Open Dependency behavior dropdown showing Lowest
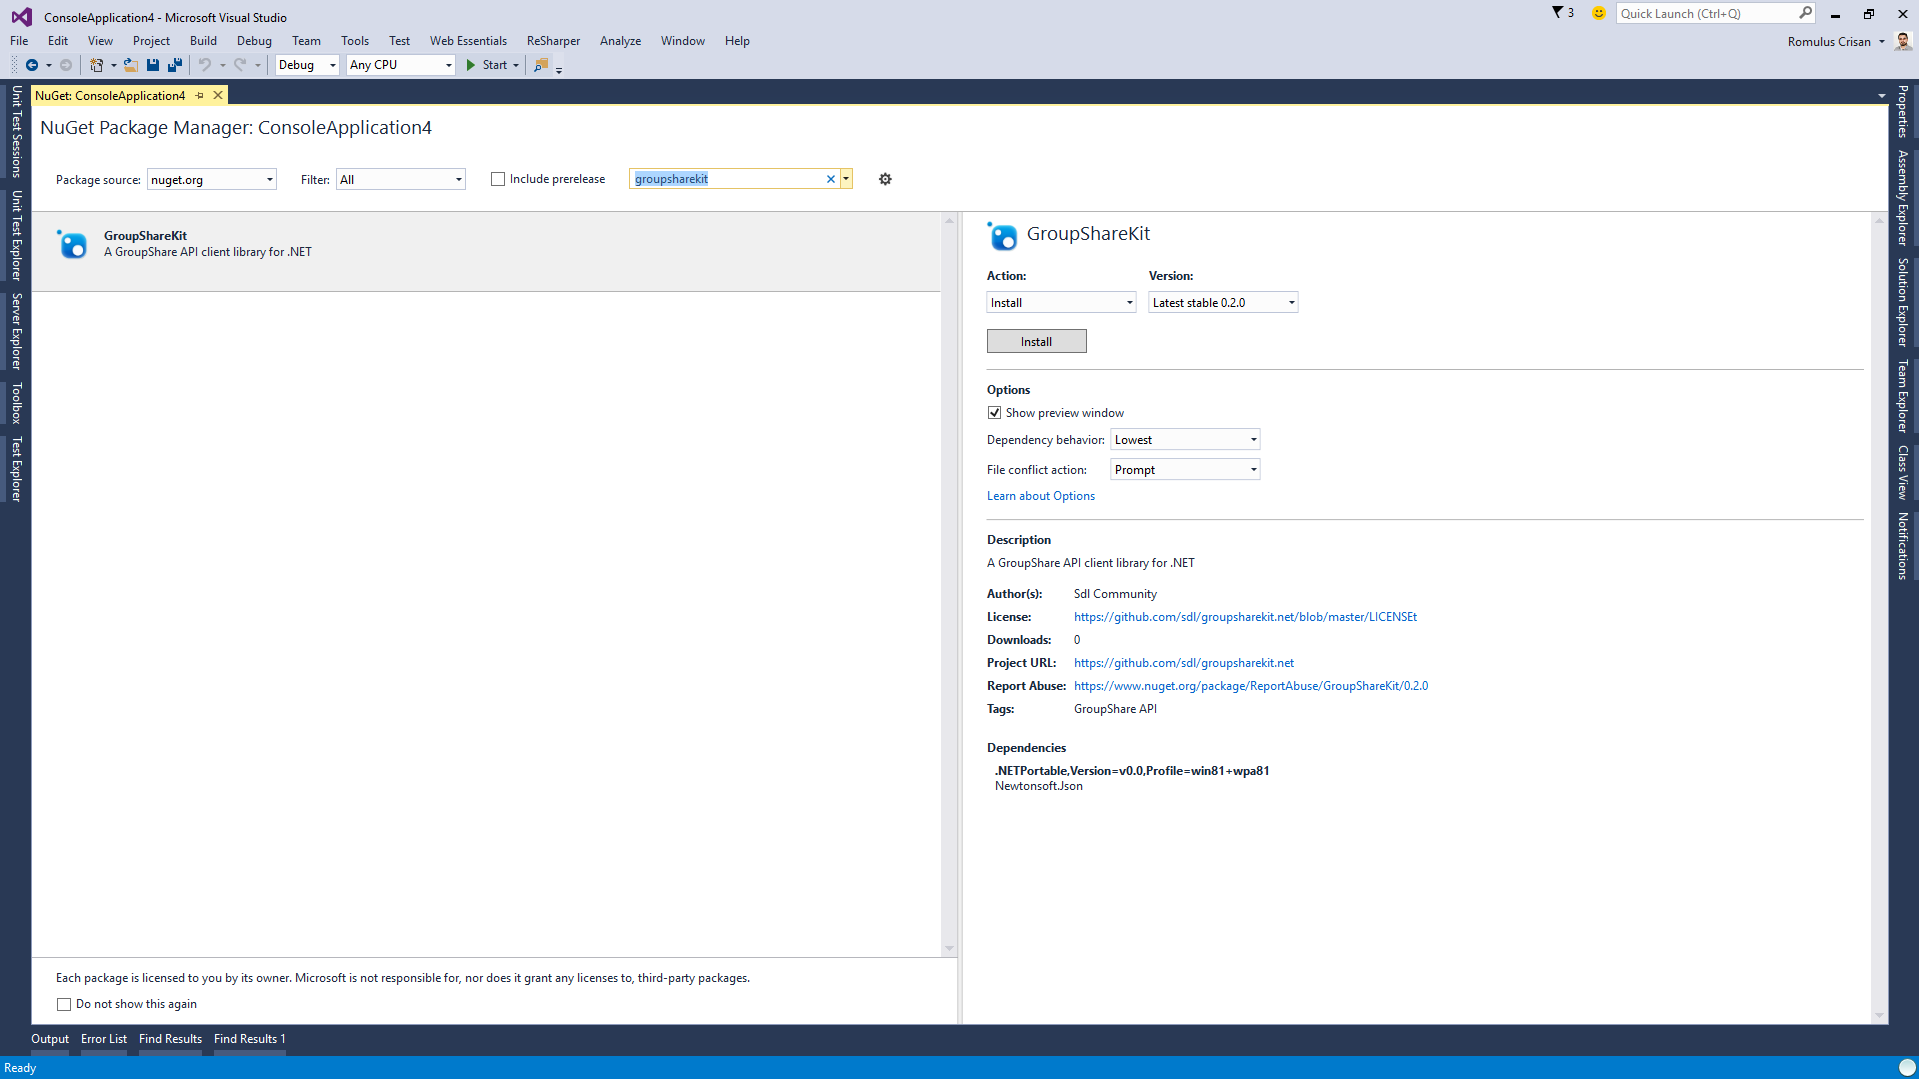The image size is (1919, 1079). 1185,440
